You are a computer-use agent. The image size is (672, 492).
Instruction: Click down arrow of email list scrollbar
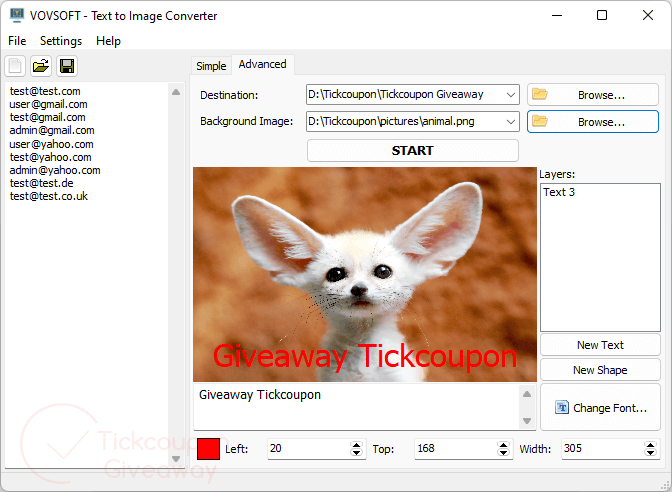pyautogui.click(x=176, y=459)
